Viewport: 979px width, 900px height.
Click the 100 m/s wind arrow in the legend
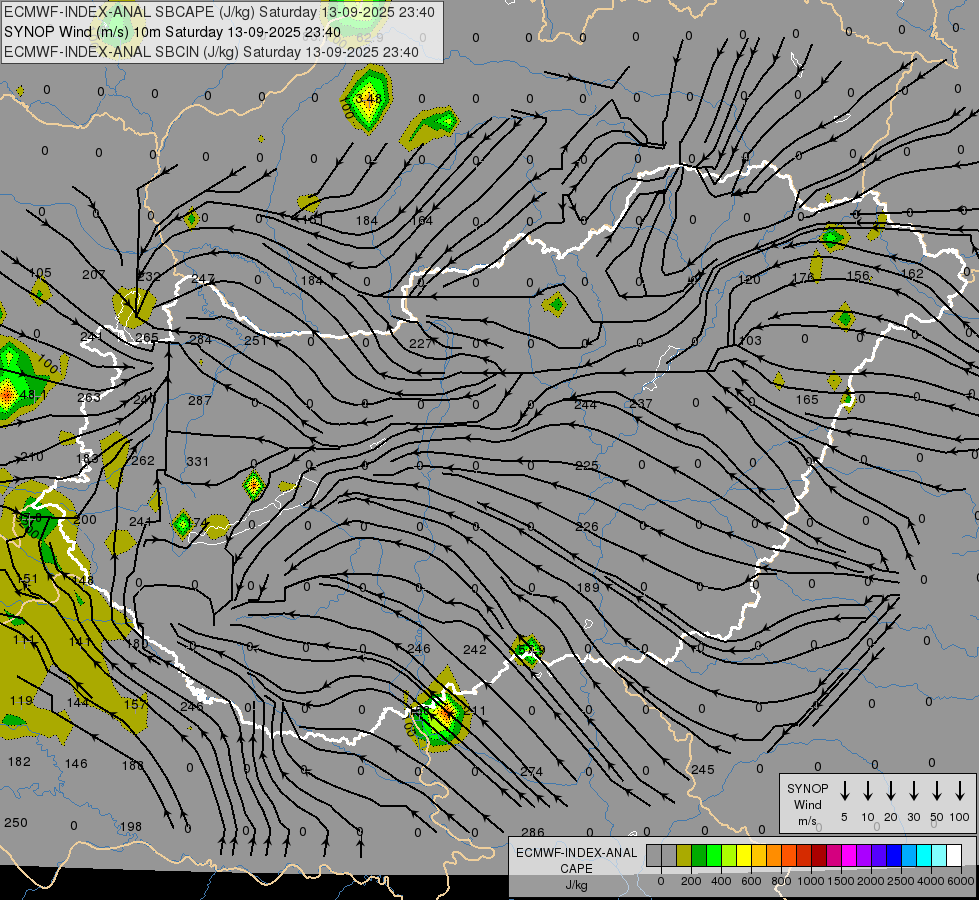coord(960,791)
